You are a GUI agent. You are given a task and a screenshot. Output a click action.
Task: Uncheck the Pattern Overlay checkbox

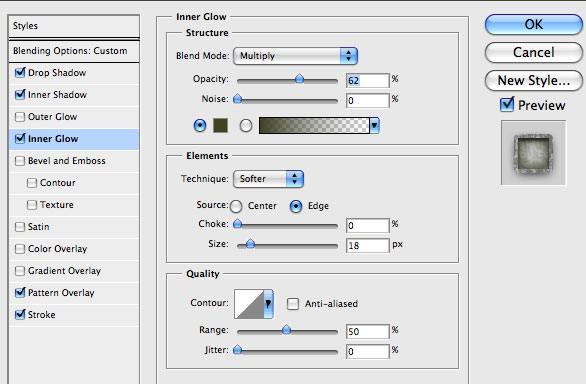coord(20,292)
